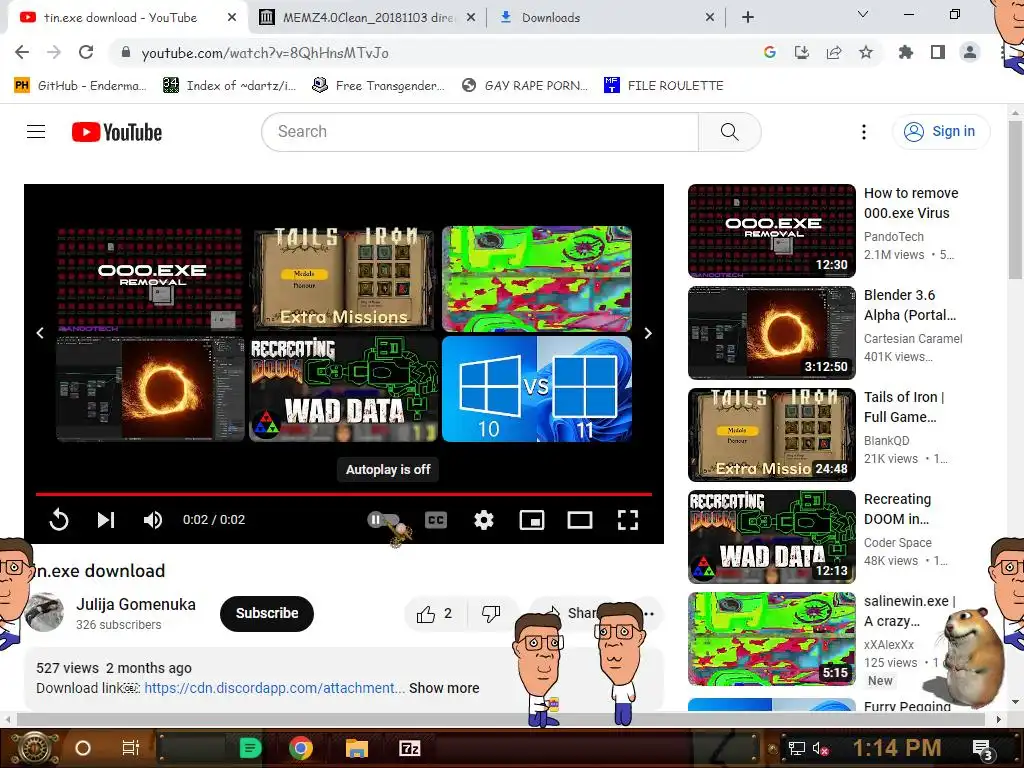Open the Chrome profile avatar
This screenshot has width=1024, height=768.
coord(970,52)
